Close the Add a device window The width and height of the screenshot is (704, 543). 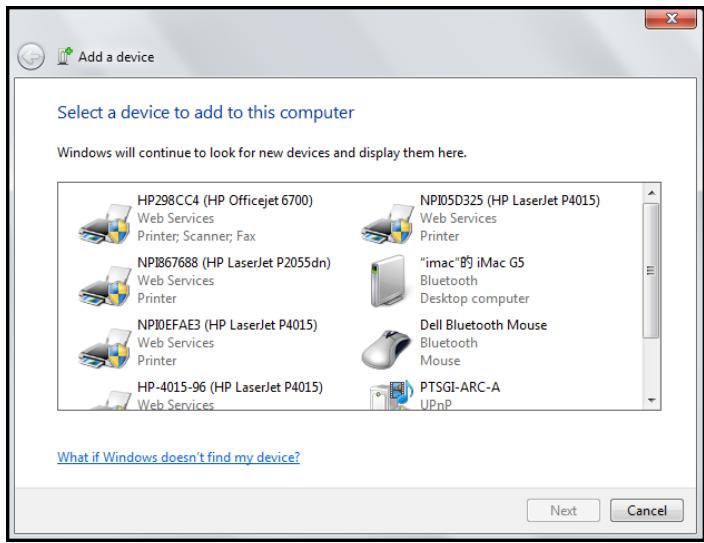(x=671, y=18)
